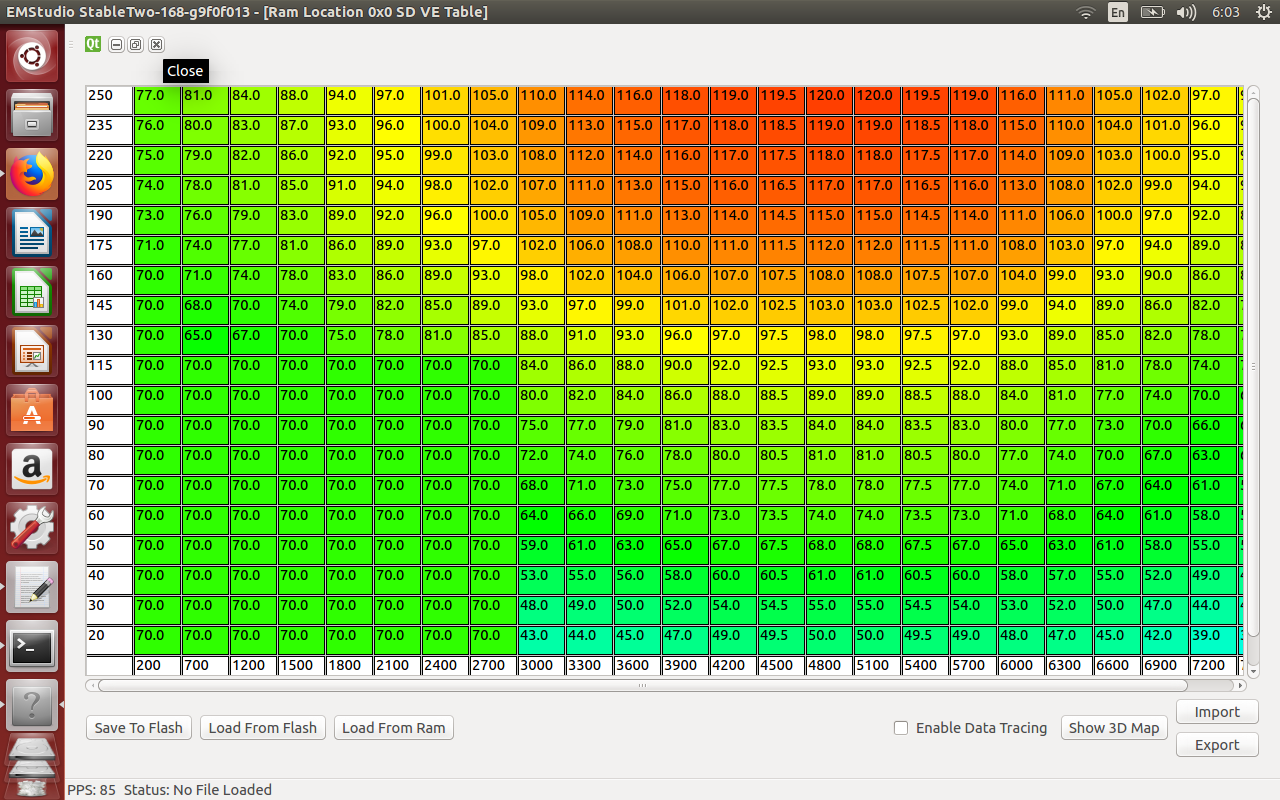1280x800 pixels.
Task: Launch the Terminal from the dock
Action: coord(32,647)
